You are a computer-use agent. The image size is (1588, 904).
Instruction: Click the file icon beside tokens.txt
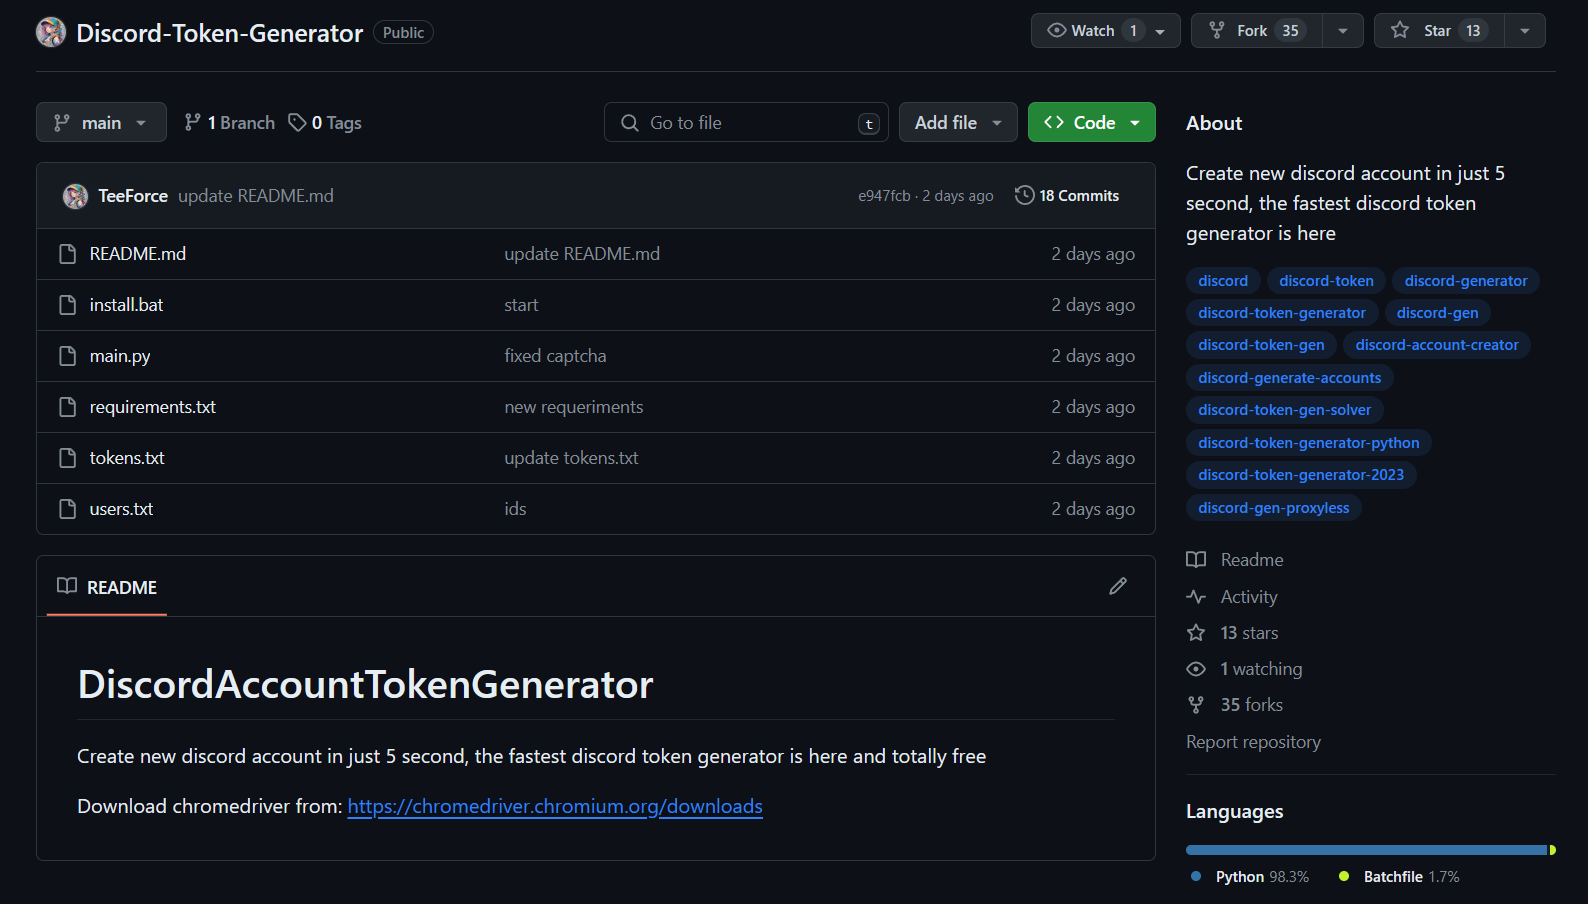pyautogui.click(x=67, y=458)
